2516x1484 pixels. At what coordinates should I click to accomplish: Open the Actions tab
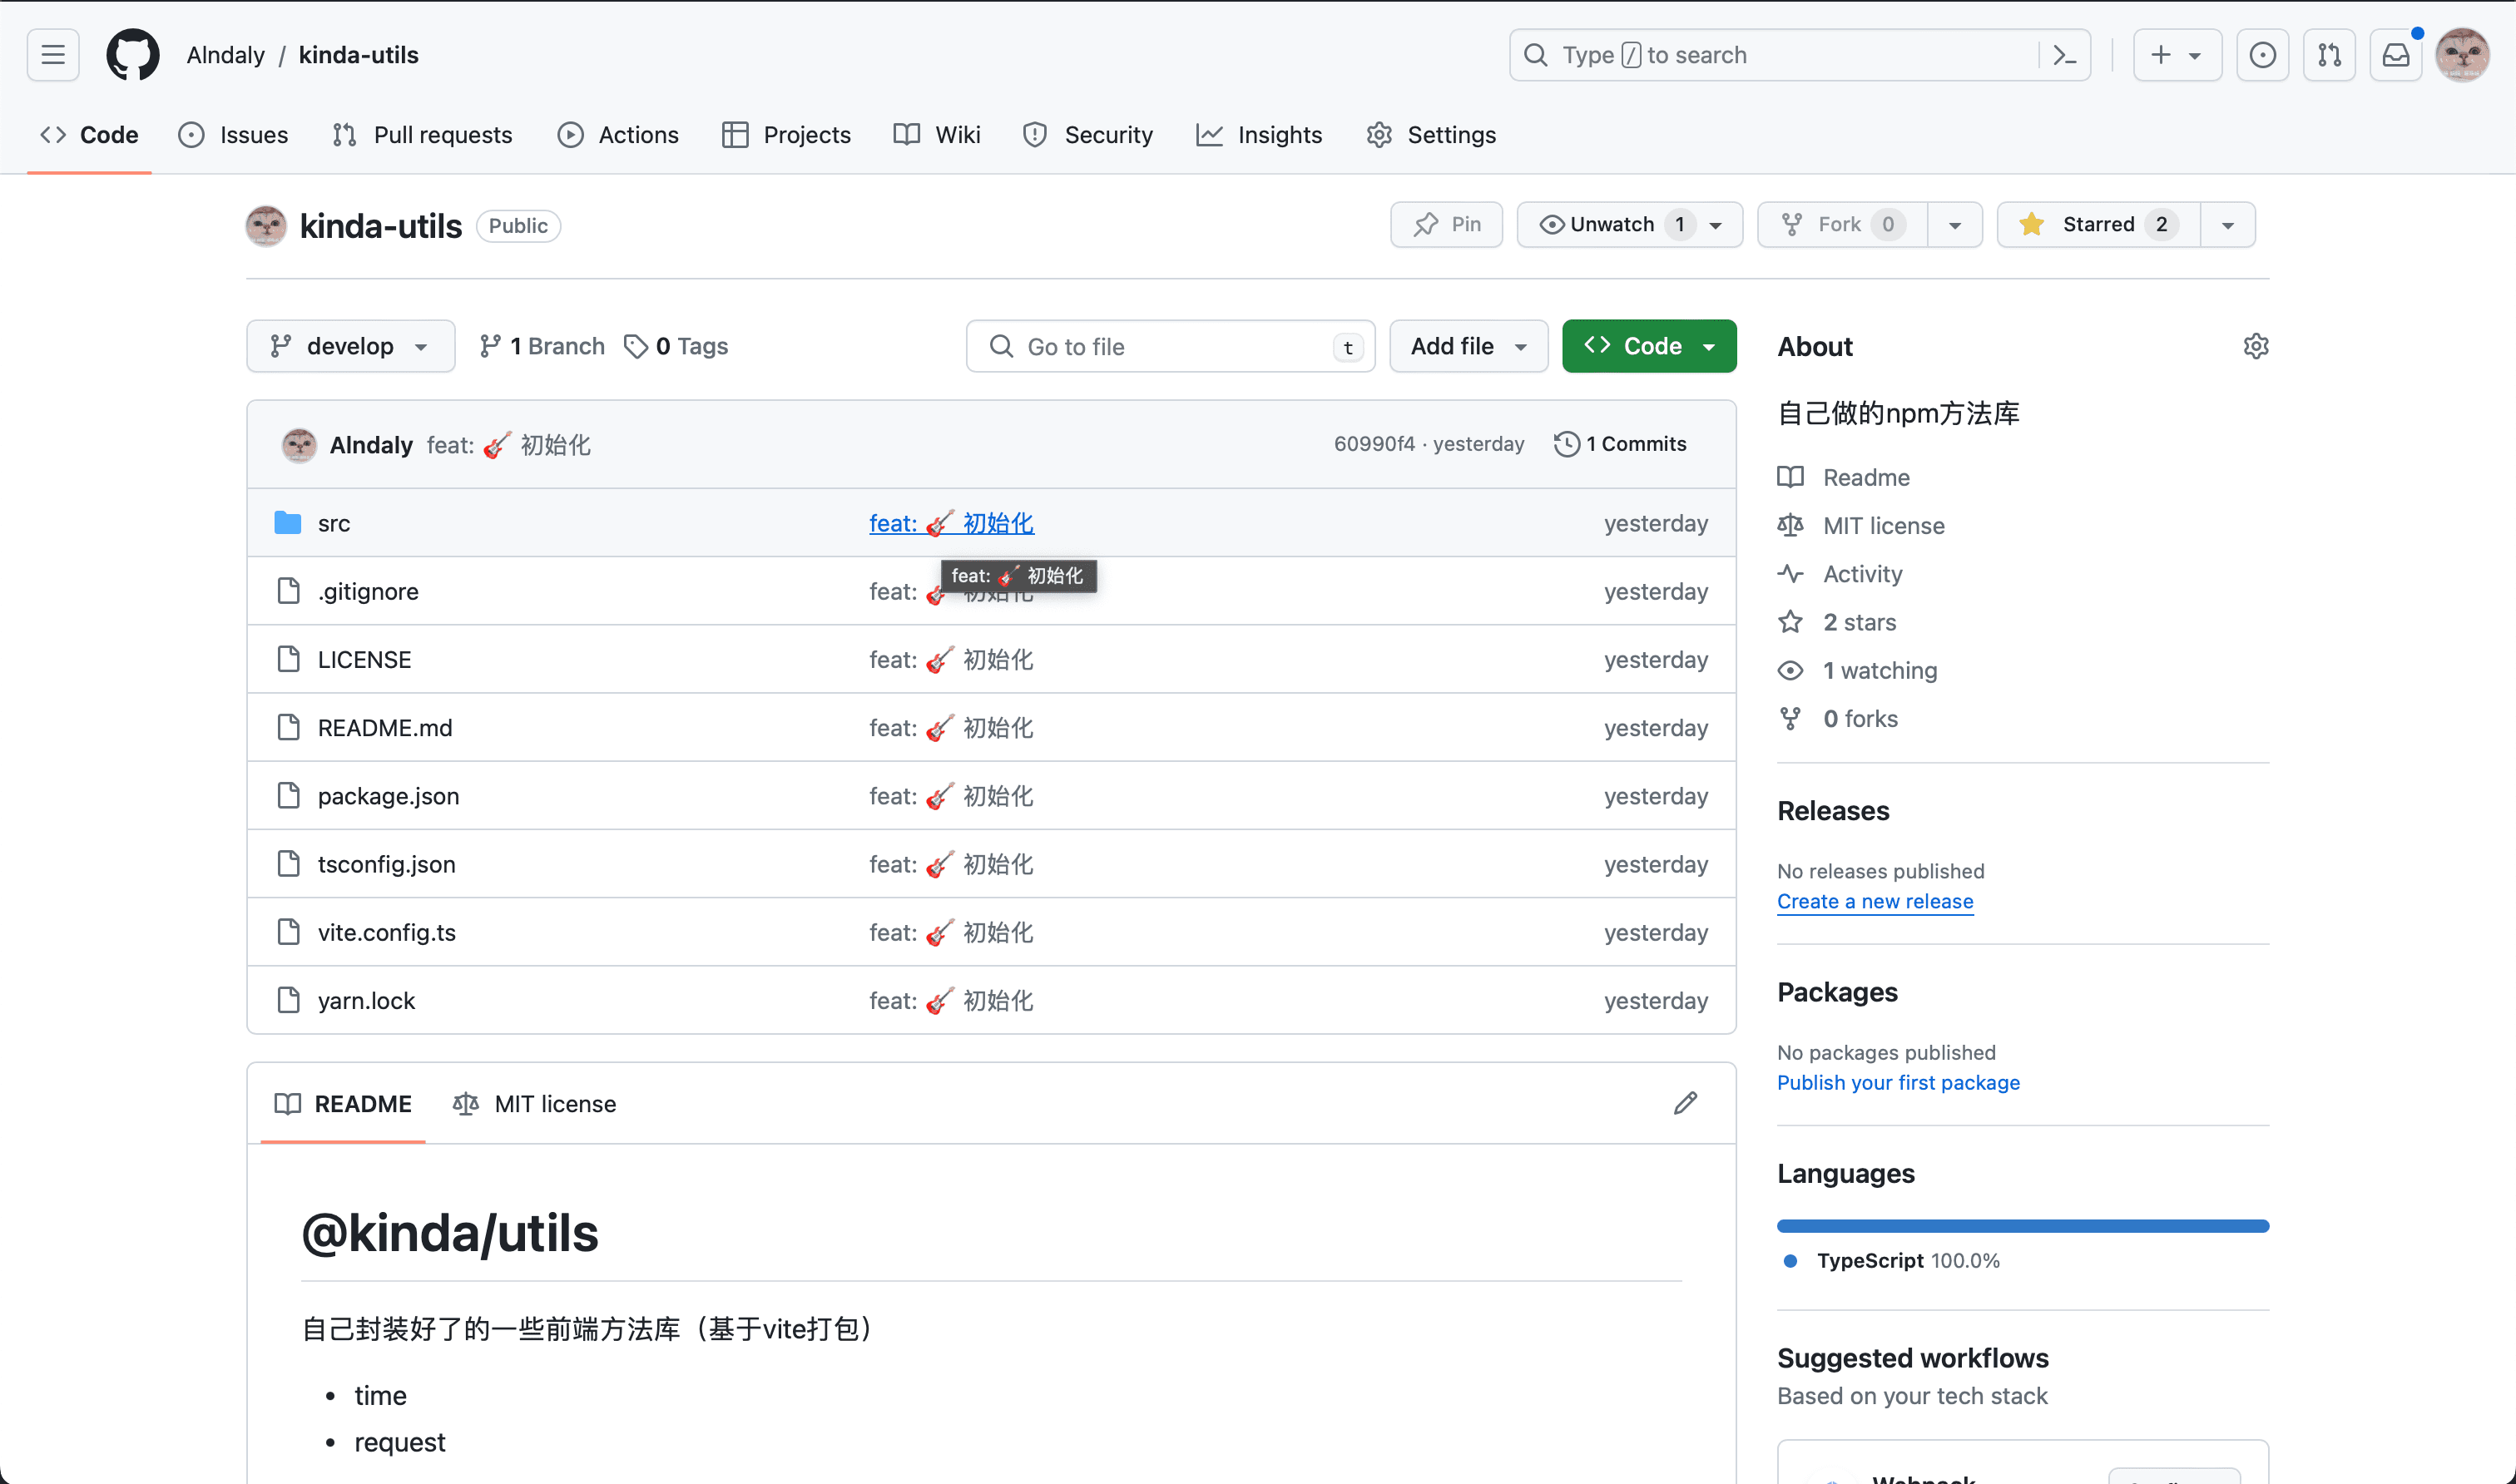(x=618, y=134)
